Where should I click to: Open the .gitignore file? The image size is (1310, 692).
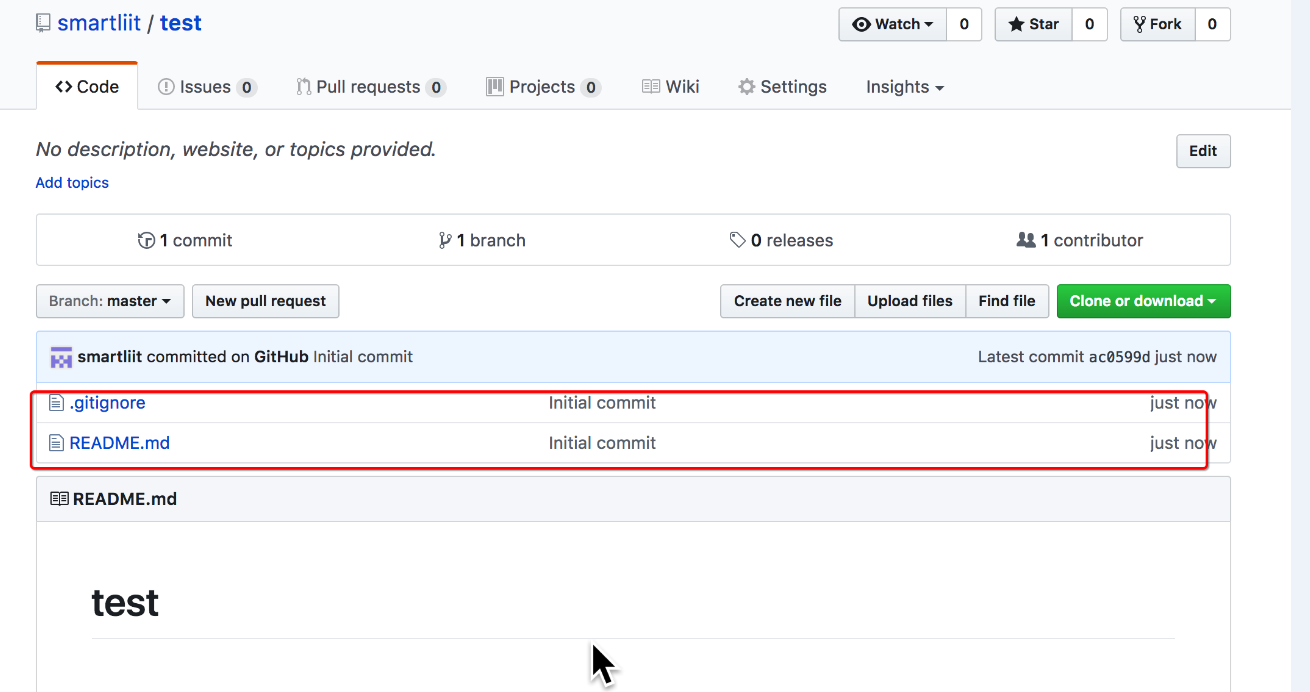pyautogui.click(x=107, y=403)
